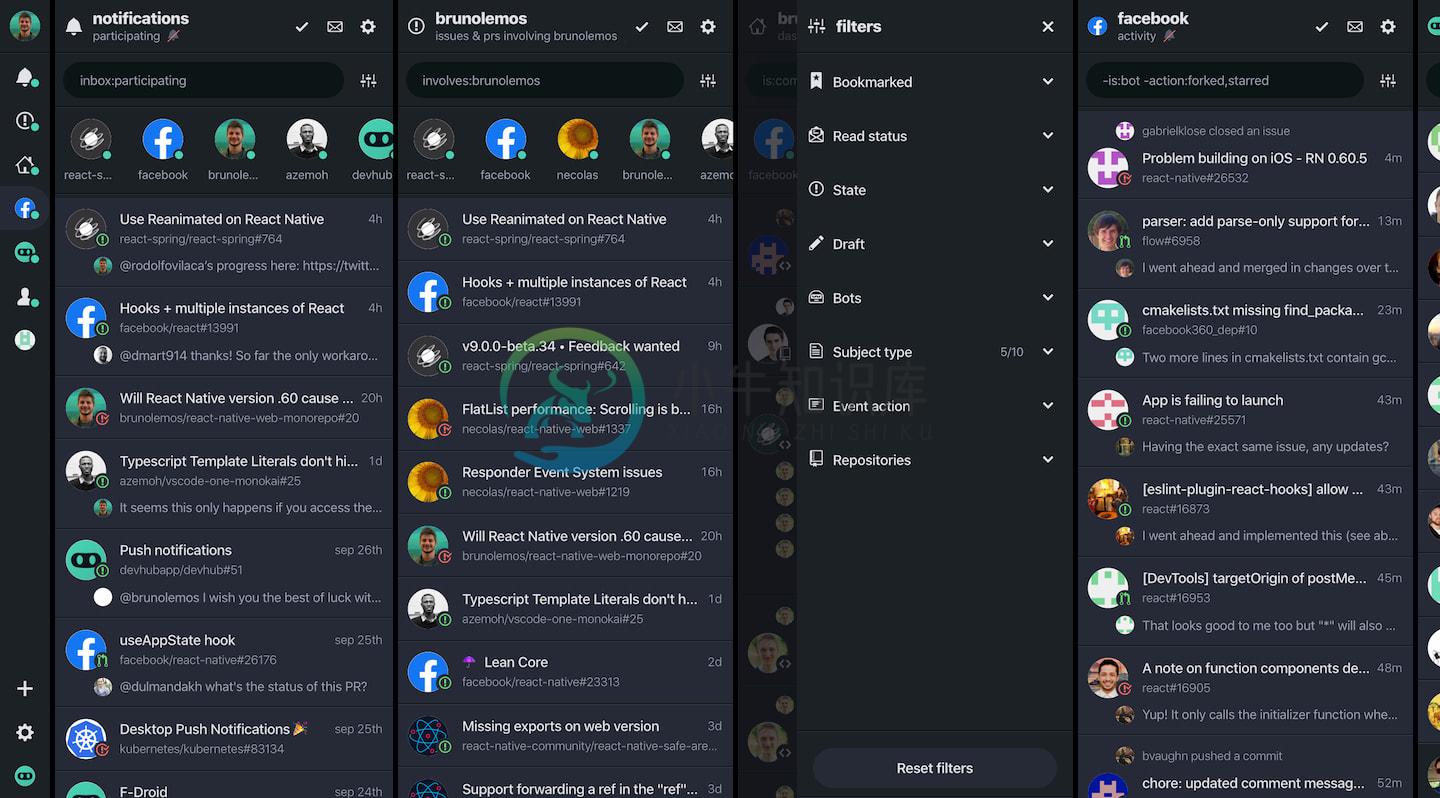Click the notifications column title
1440x798 pixels.
pyautogui.click(x=140, y=18)
